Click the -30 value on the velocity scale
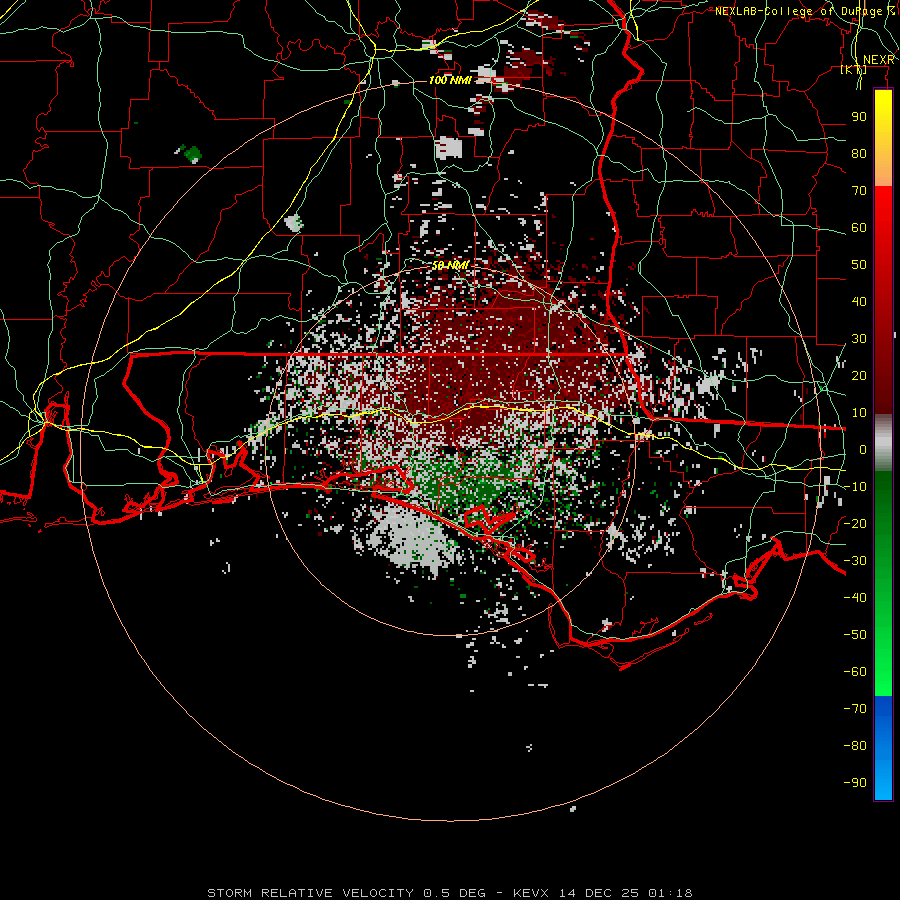 coord(855,561)
